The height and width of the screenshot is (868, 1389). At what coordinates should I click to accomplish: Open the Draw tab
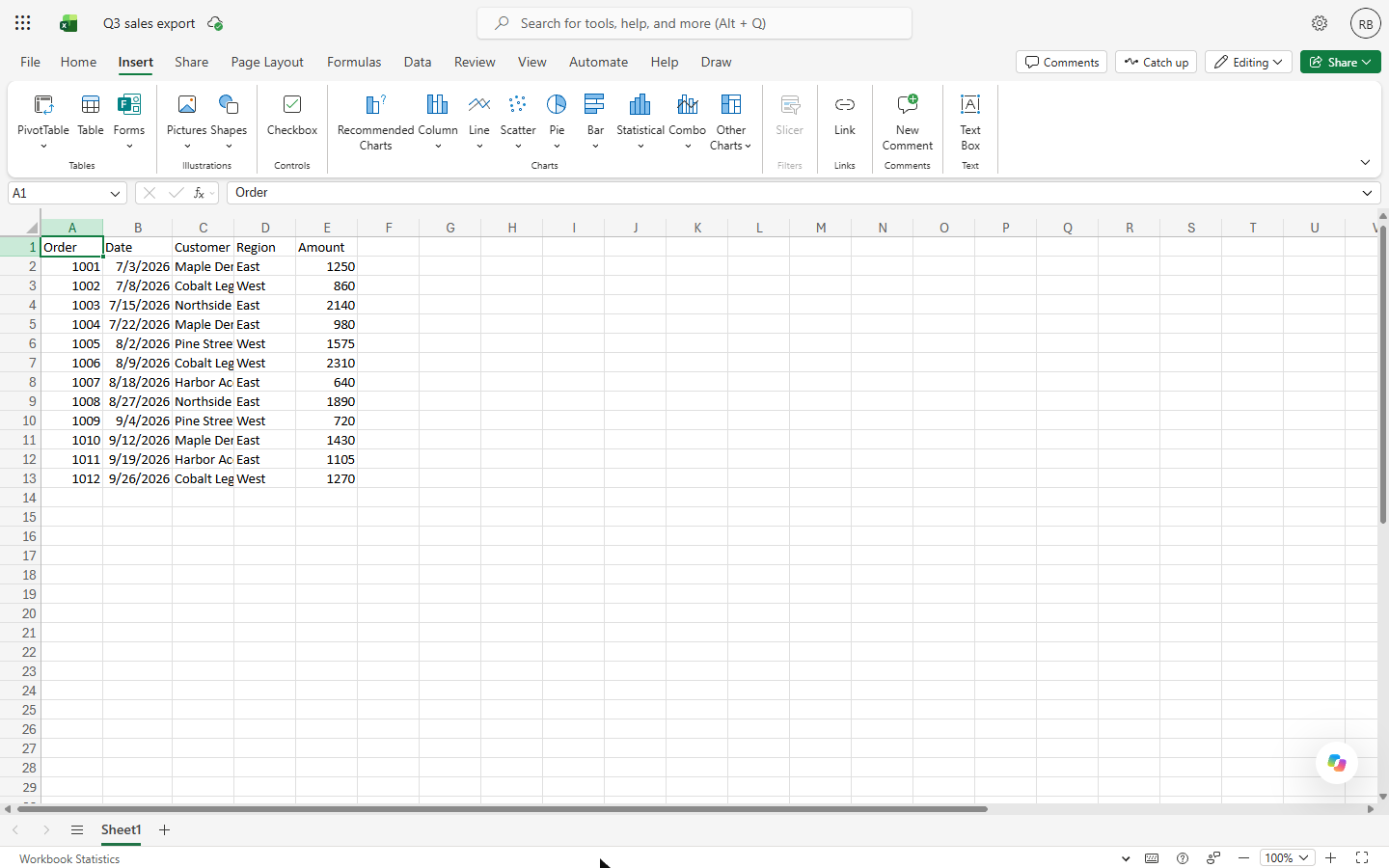(x=716, y=62)
